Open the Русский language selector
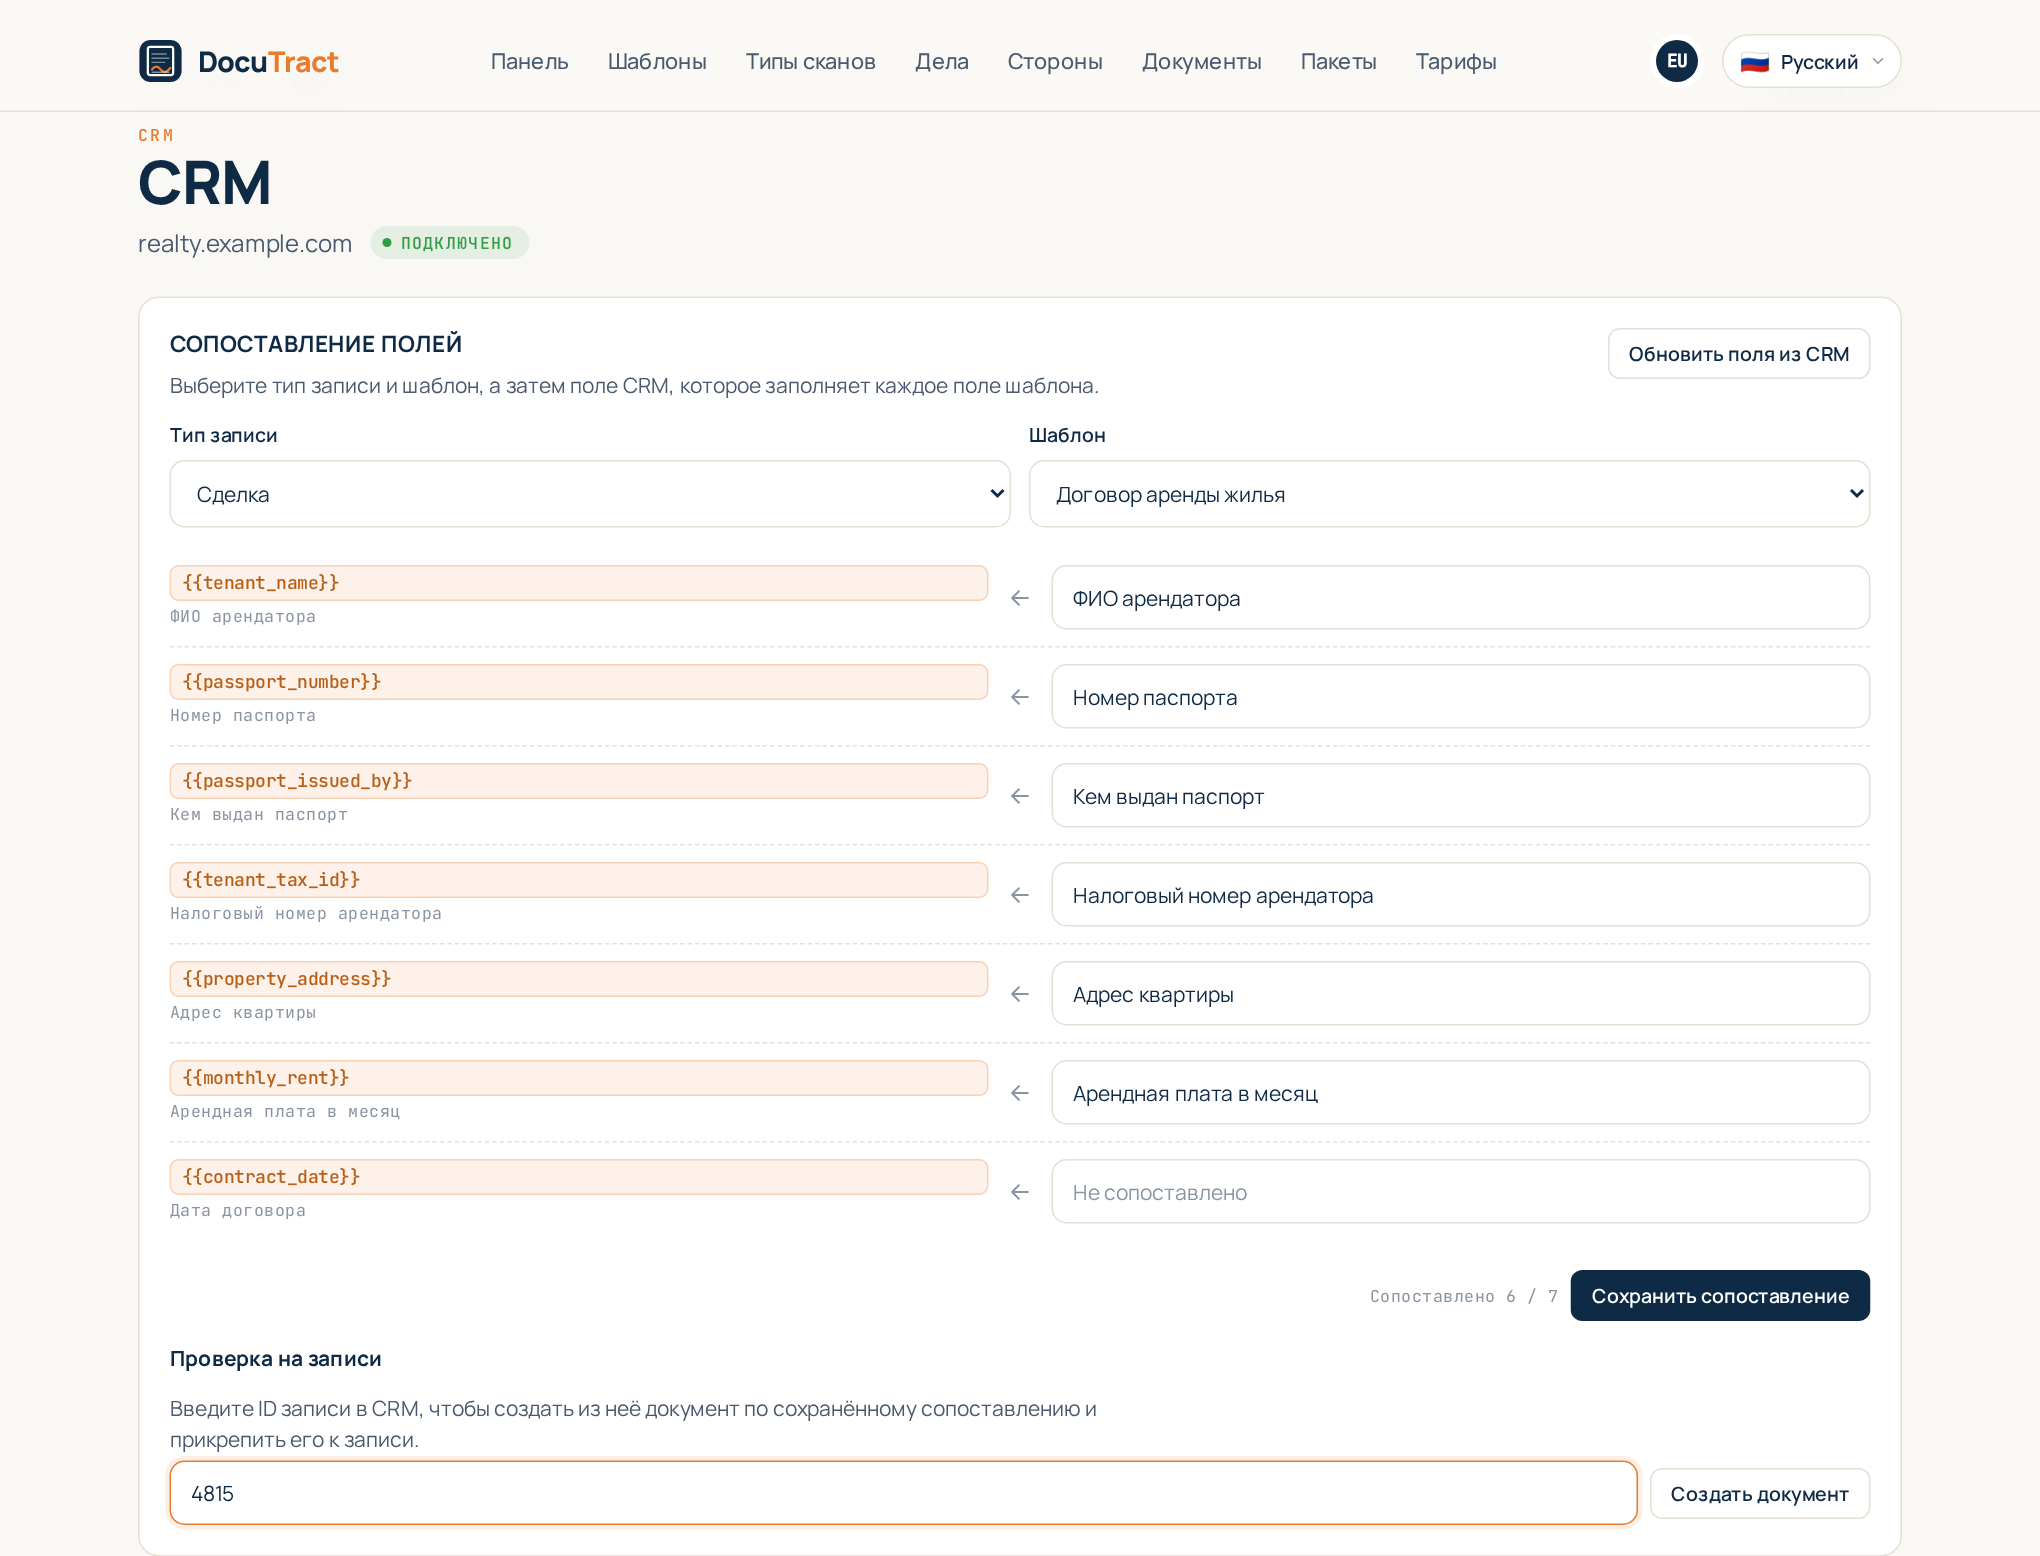This screenshot has height=1556, width=2040. [x=1811, y=61]
